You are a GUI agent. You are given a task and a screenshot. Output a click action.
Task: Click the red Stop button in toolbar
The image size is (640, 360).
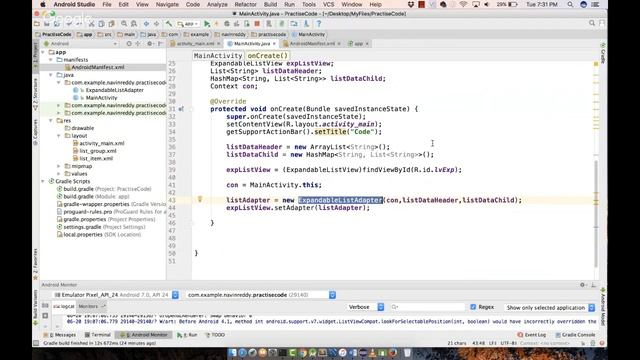[x=257, y=24]
